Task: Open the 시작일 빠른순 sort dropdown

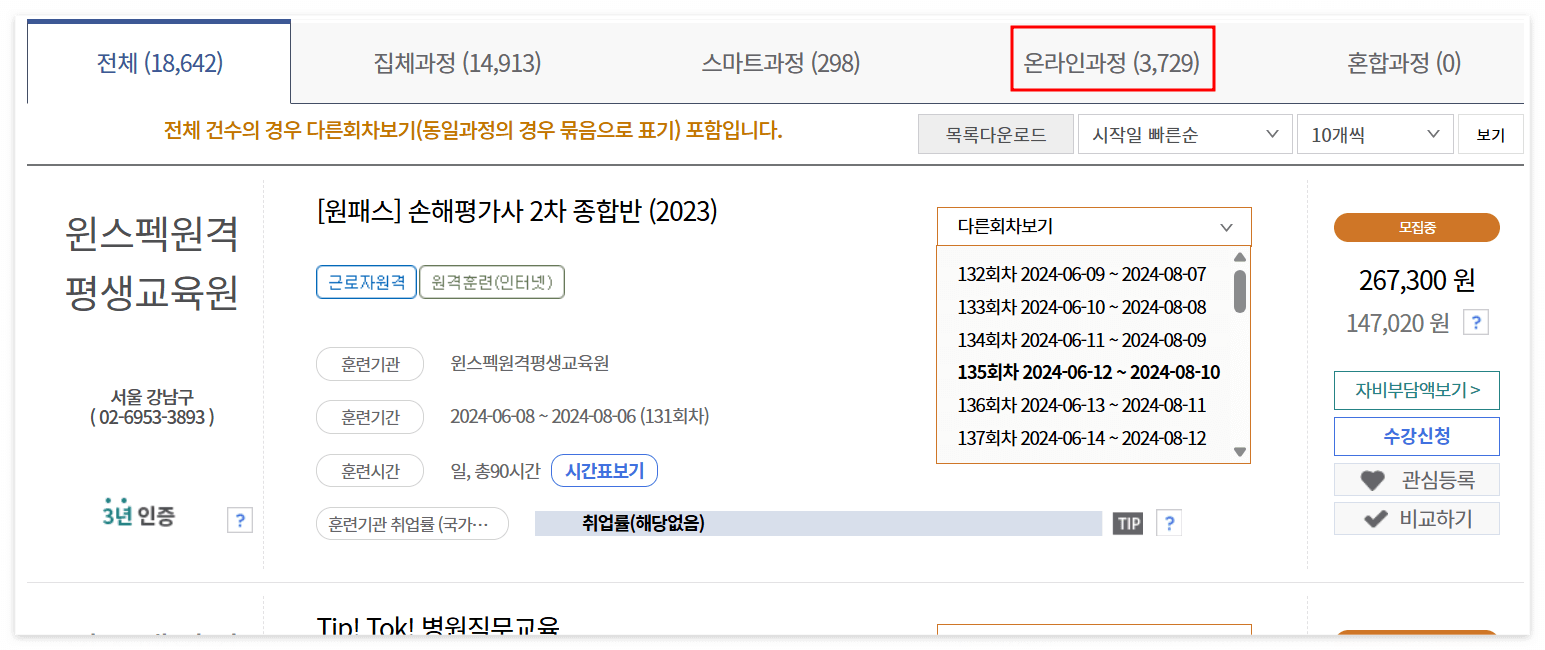Action: [x=1184, y=133]
